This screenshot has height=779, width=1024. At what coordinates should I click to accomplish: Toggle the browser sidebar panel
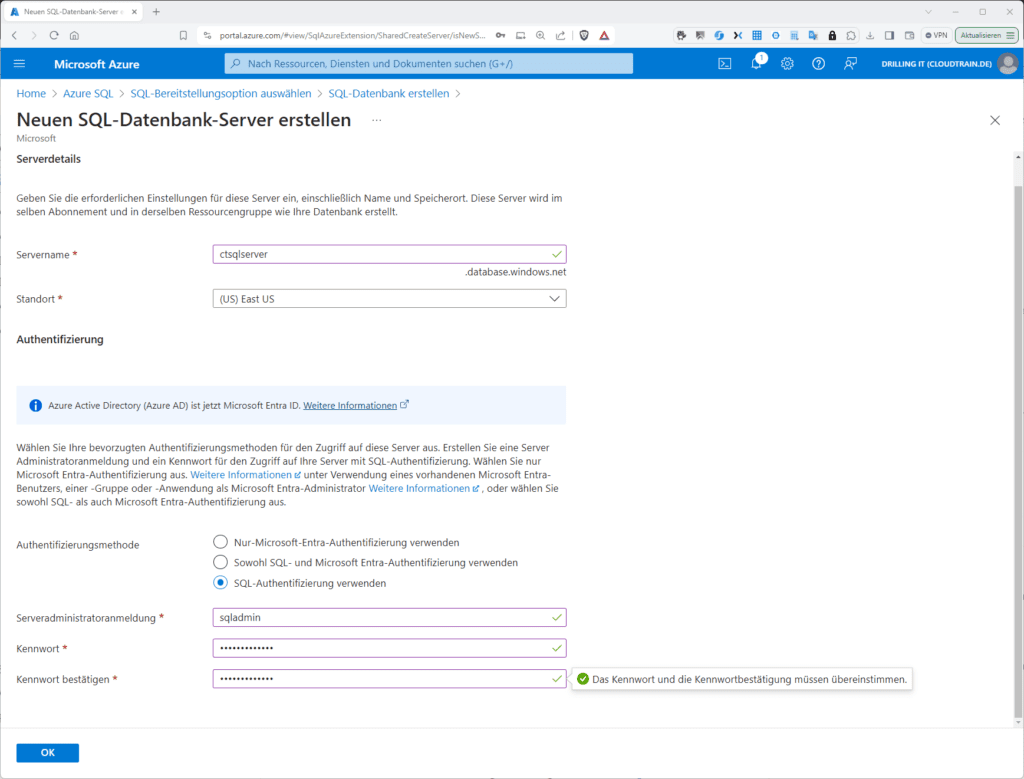[889, 35]
